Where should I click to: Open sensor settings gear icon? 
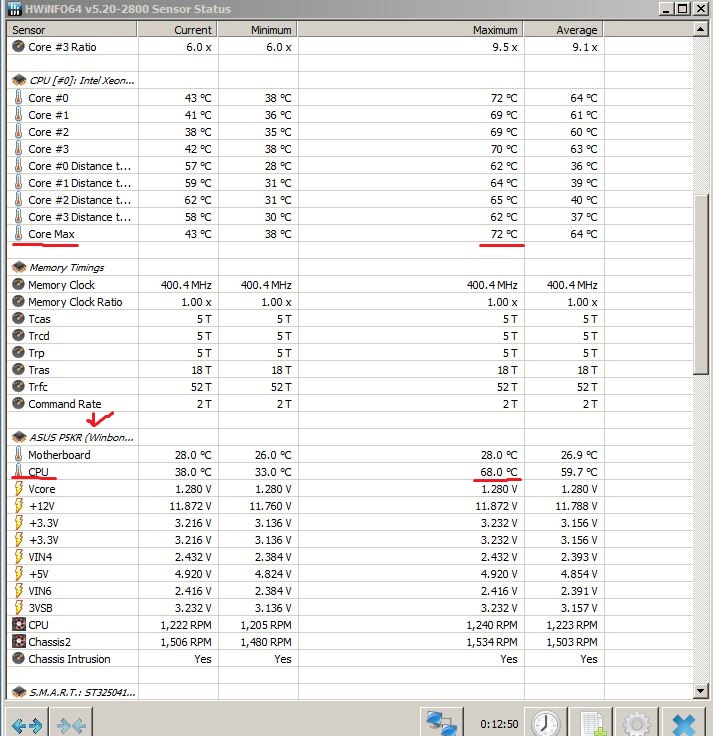(636, 723)
